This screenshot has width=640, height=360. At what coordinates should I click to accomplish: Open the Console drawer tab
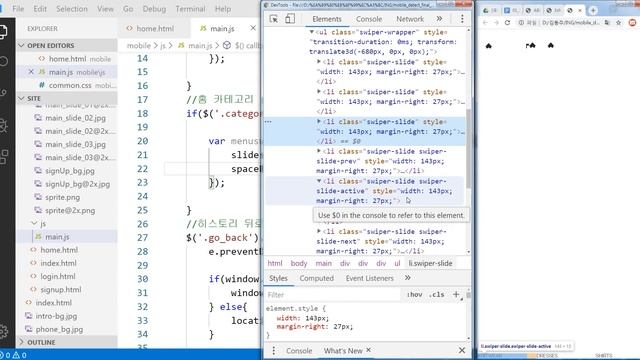click(299, 351)
